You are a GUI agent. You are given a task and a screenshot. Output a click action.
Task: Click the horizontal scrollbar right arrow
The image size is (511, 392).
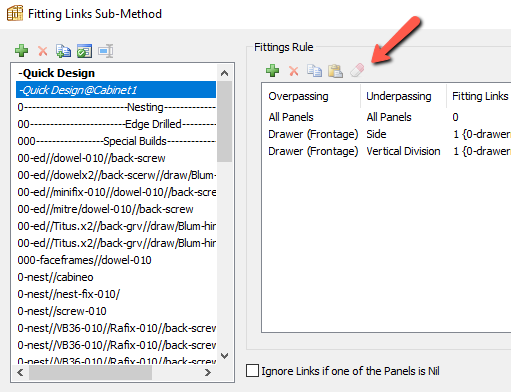click(x=208, y=372)
